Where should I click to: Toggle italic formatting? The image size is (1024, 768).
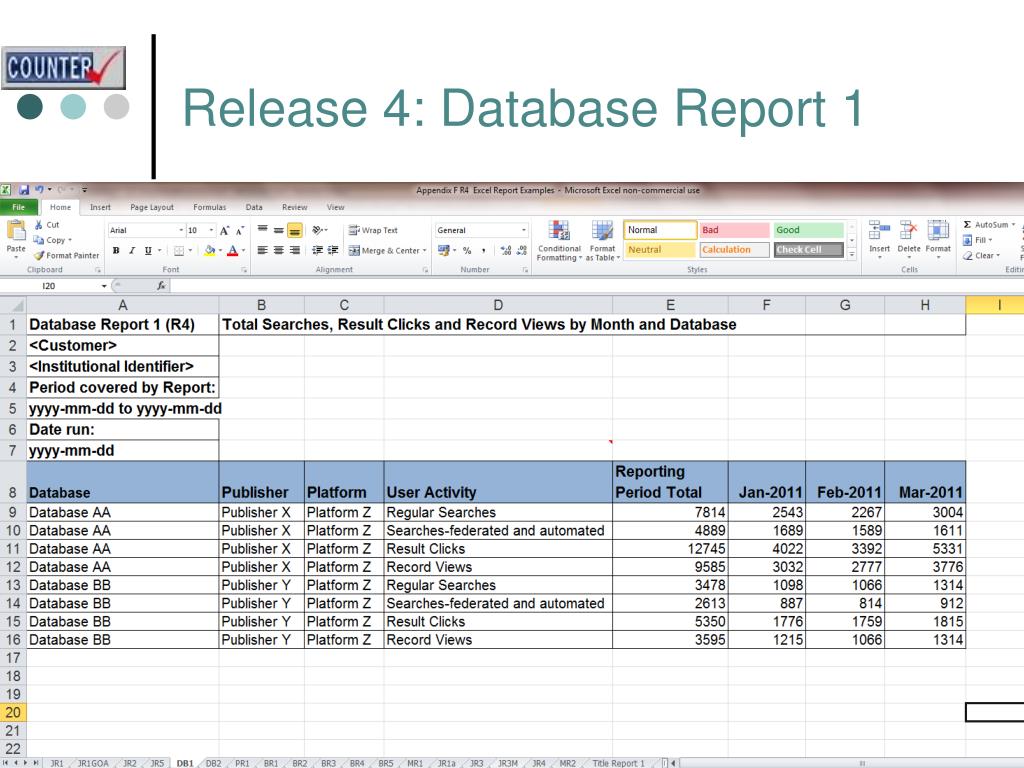click(132, 250)
